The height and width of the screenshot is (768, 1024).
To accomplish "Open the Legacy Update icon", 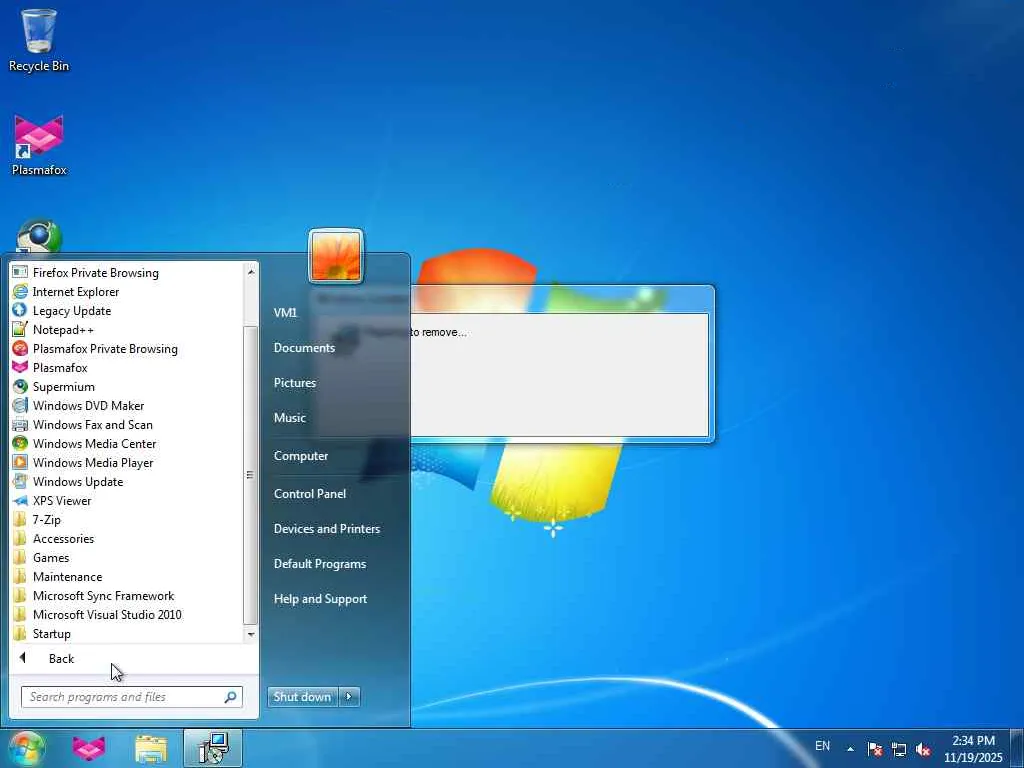I will 20,310.
